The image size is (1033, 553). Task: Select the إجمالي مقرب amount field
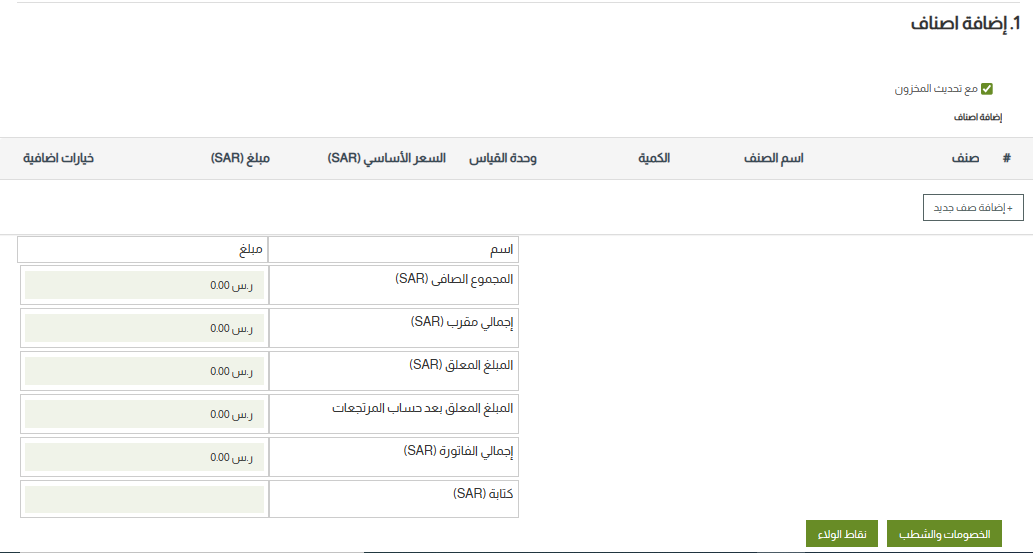(x=144, y=328)
